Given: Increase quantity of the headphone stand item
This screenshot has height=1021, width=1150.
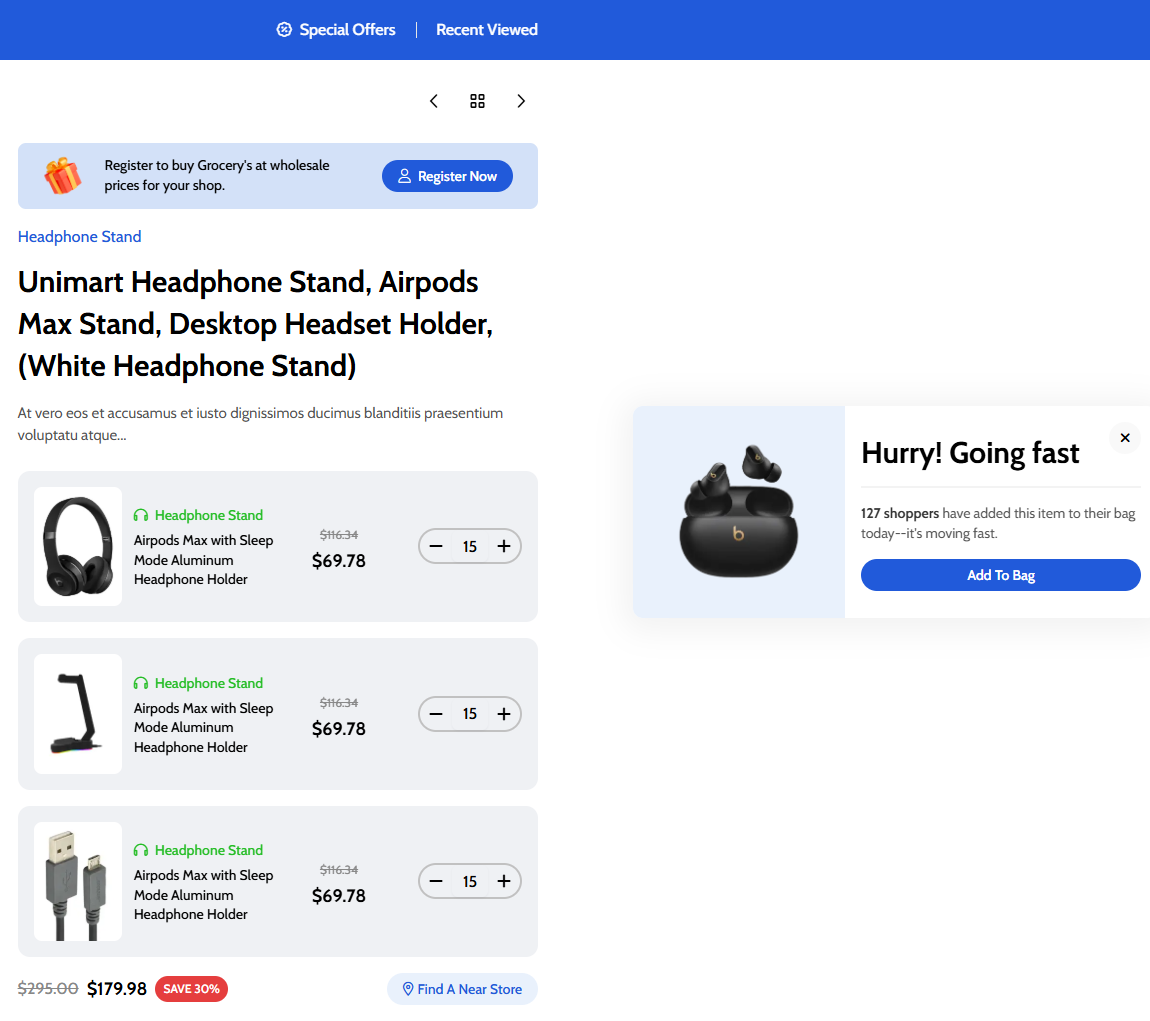Looking at the screenshot, I should (x=504, y=714).
